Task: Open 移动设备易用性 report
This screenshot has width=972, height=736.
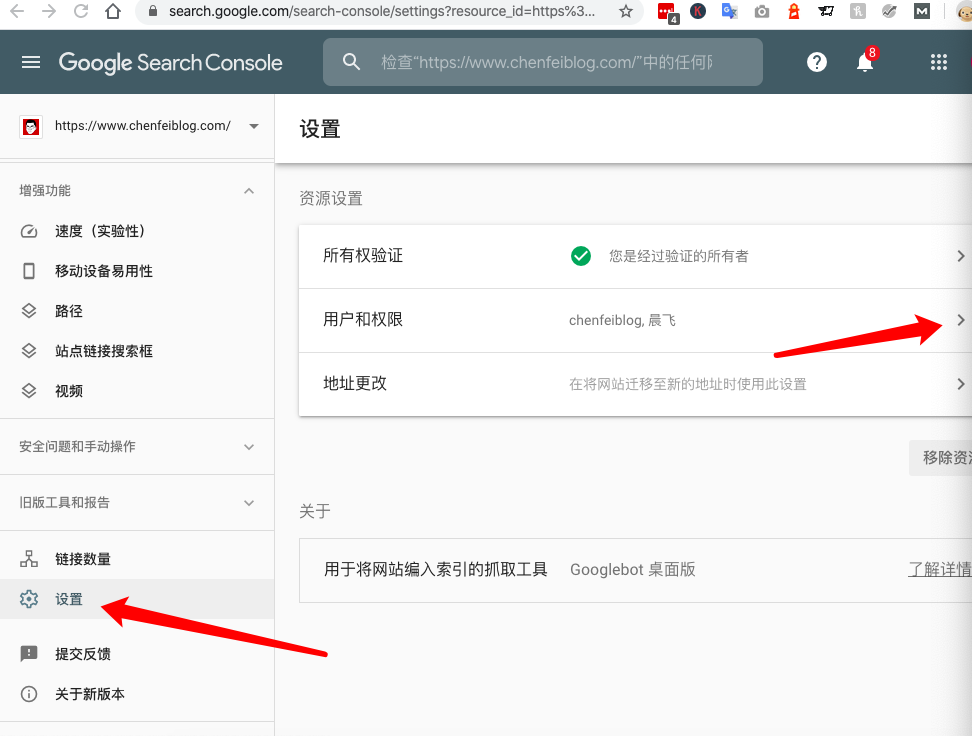Action: (x=137, y=271)
